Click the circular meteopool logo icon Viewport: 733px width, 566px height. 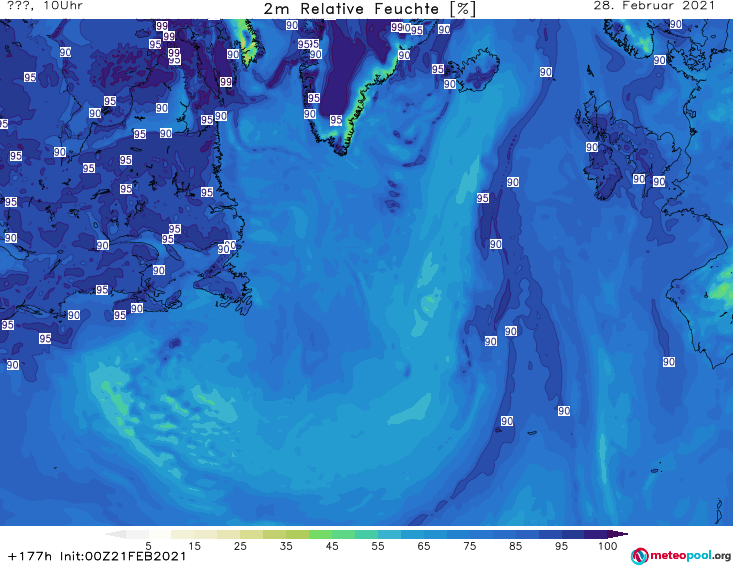click(x=640, y=556)
